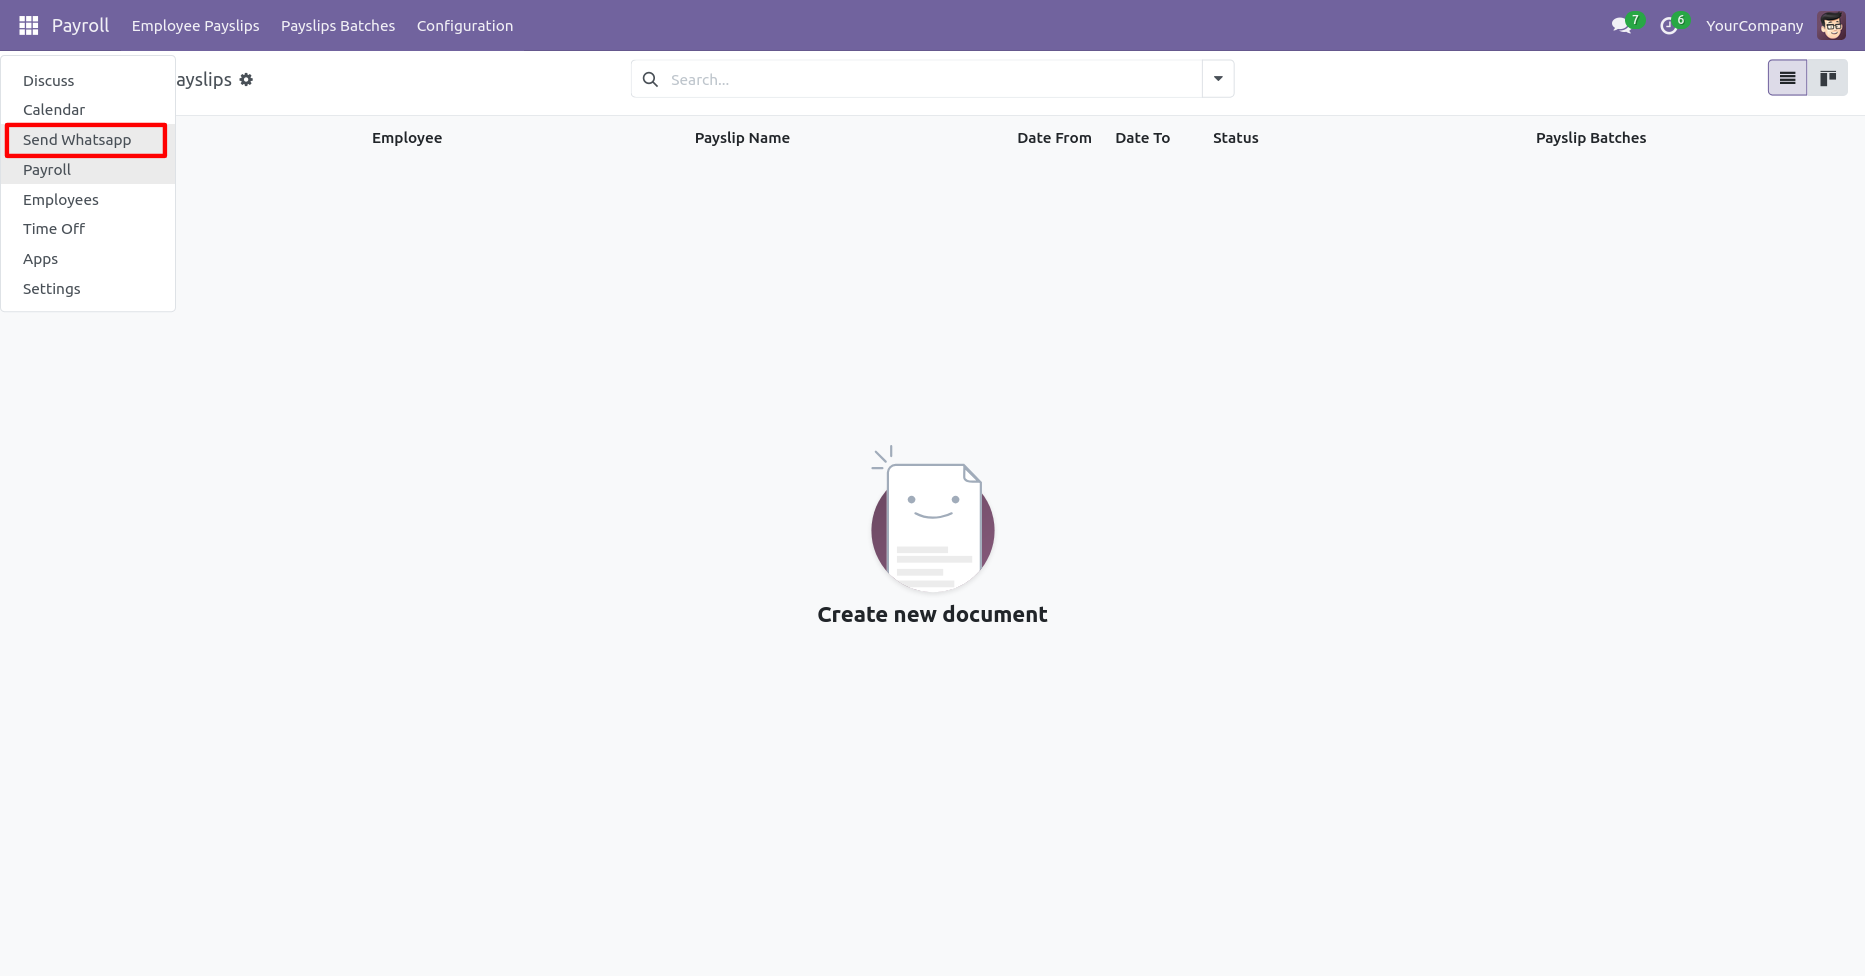Click the gear icon next to Payslips title
This screenshot has height=976, width=1865.
(246, 79)
